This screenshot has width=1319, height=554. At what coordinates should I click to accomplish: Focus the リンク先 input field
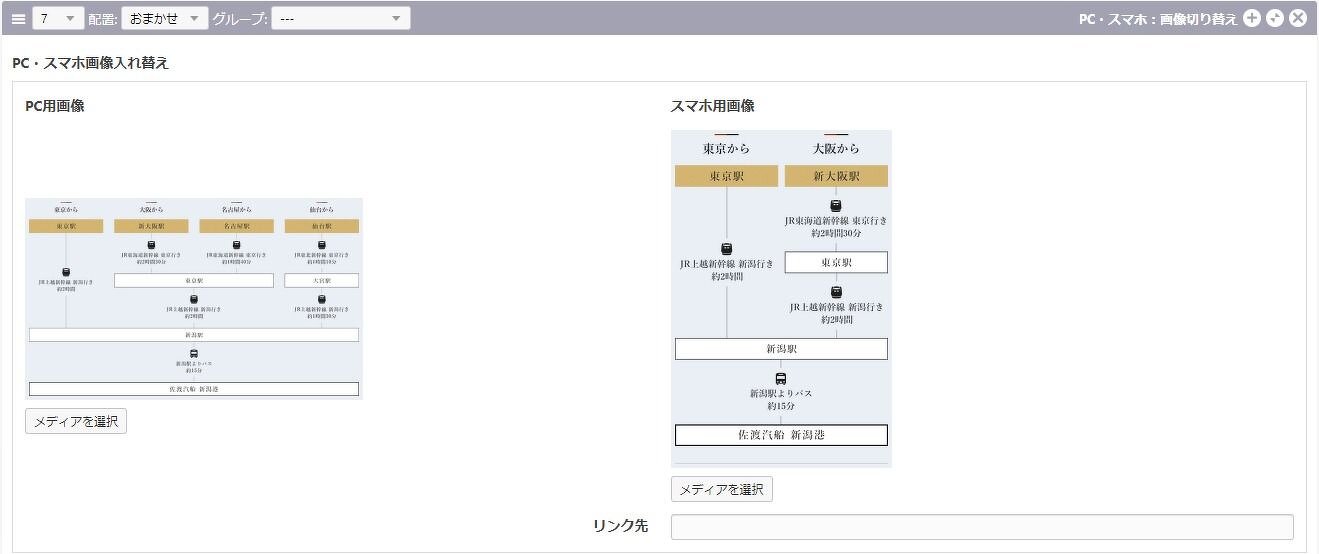pos(981,527)
